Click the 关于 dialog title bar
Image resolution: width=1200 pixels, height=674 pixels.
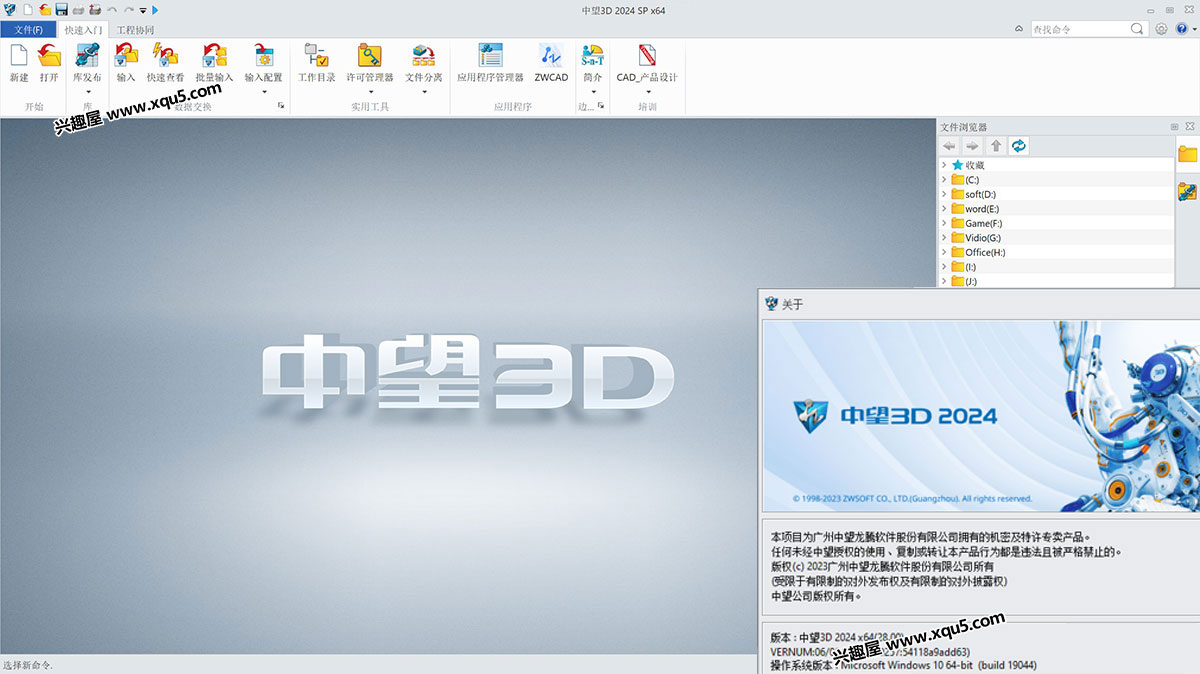point(980,304)
